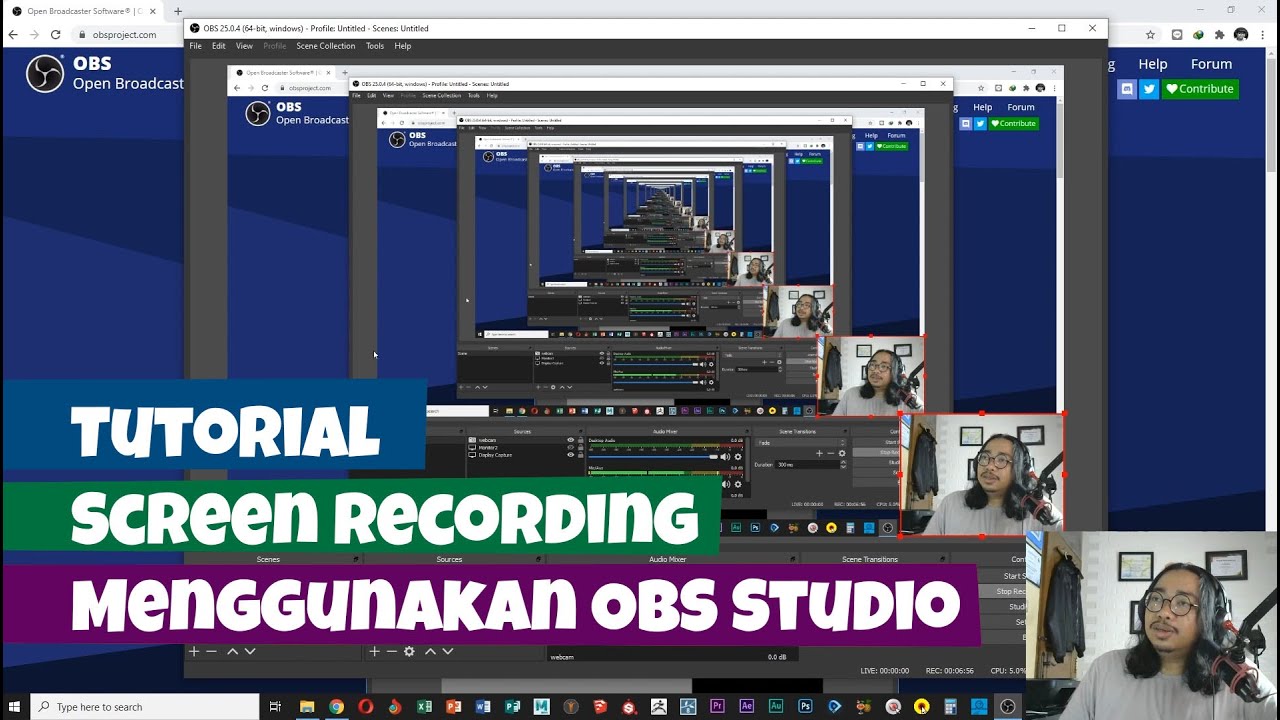Click the Discord icon on OBS website

coord(1127,89)
